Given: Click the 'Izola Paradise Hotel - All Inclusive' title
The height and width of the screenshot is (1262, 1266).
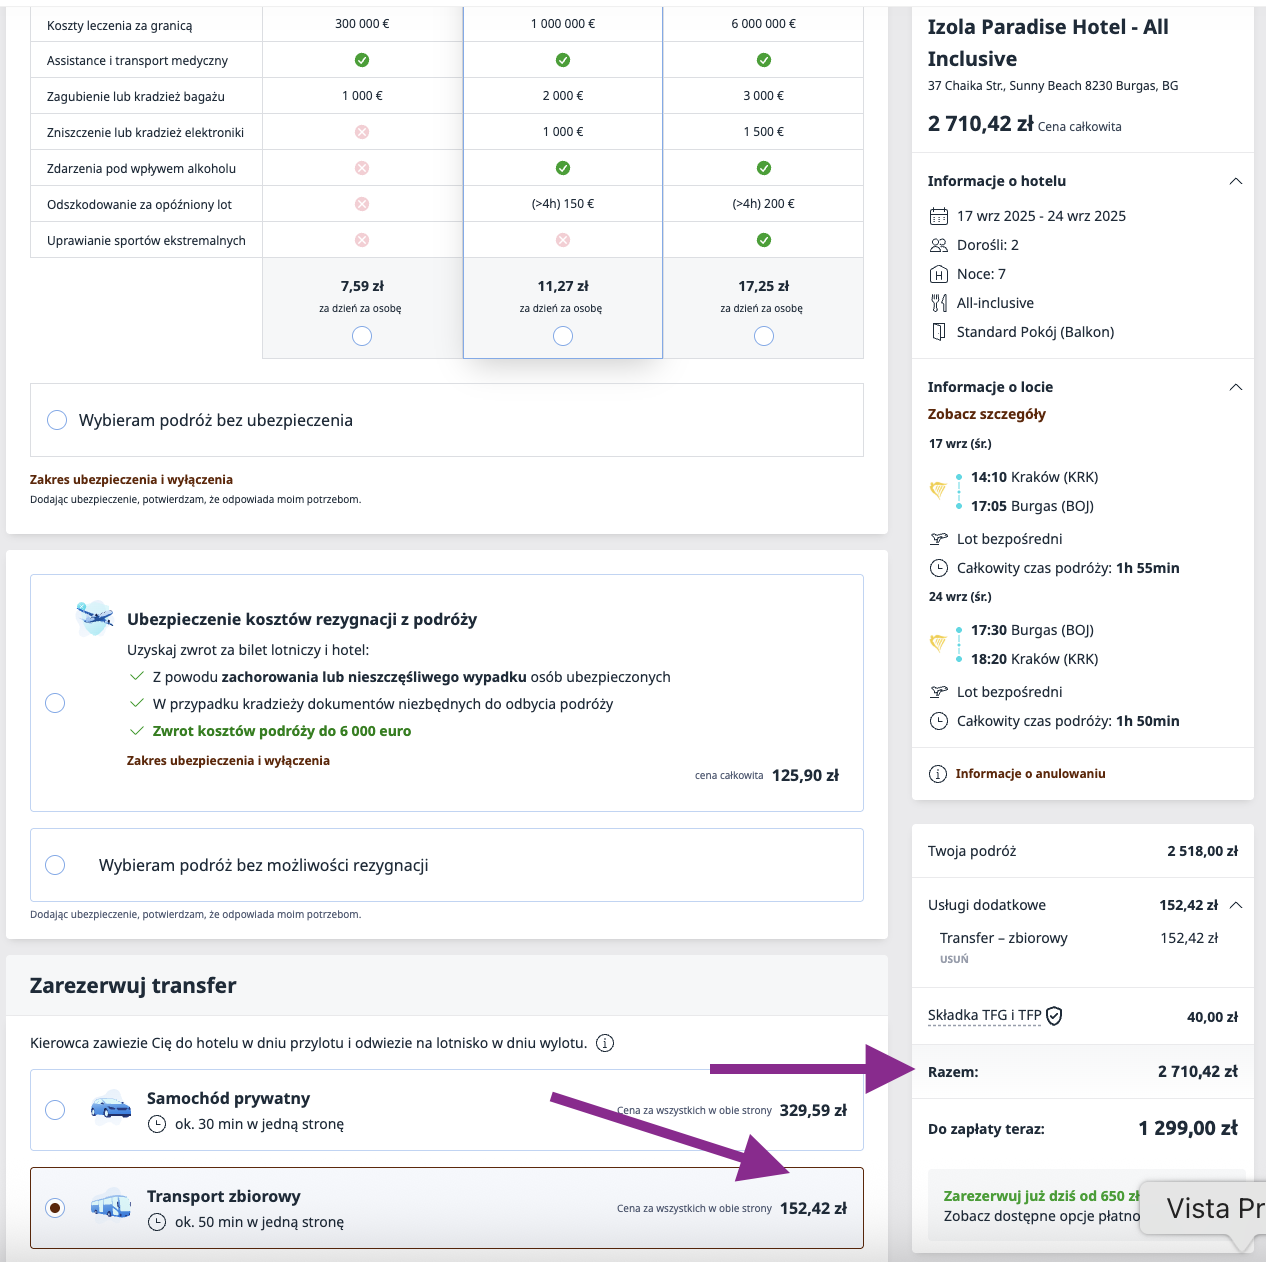Looking at the screenshot, I should click(x=1048, y=43).
